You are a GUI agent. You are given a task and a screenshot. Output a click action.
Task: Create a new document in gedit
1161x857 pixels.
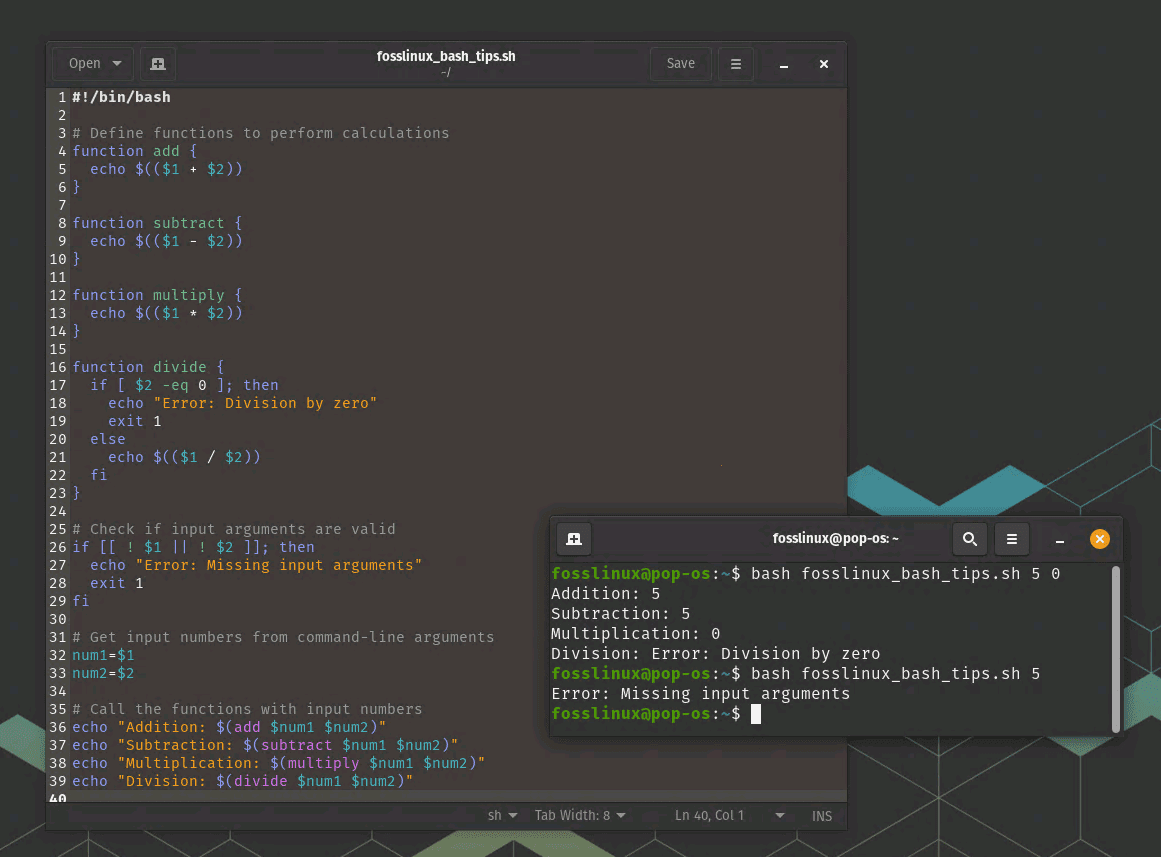(158, 64)
